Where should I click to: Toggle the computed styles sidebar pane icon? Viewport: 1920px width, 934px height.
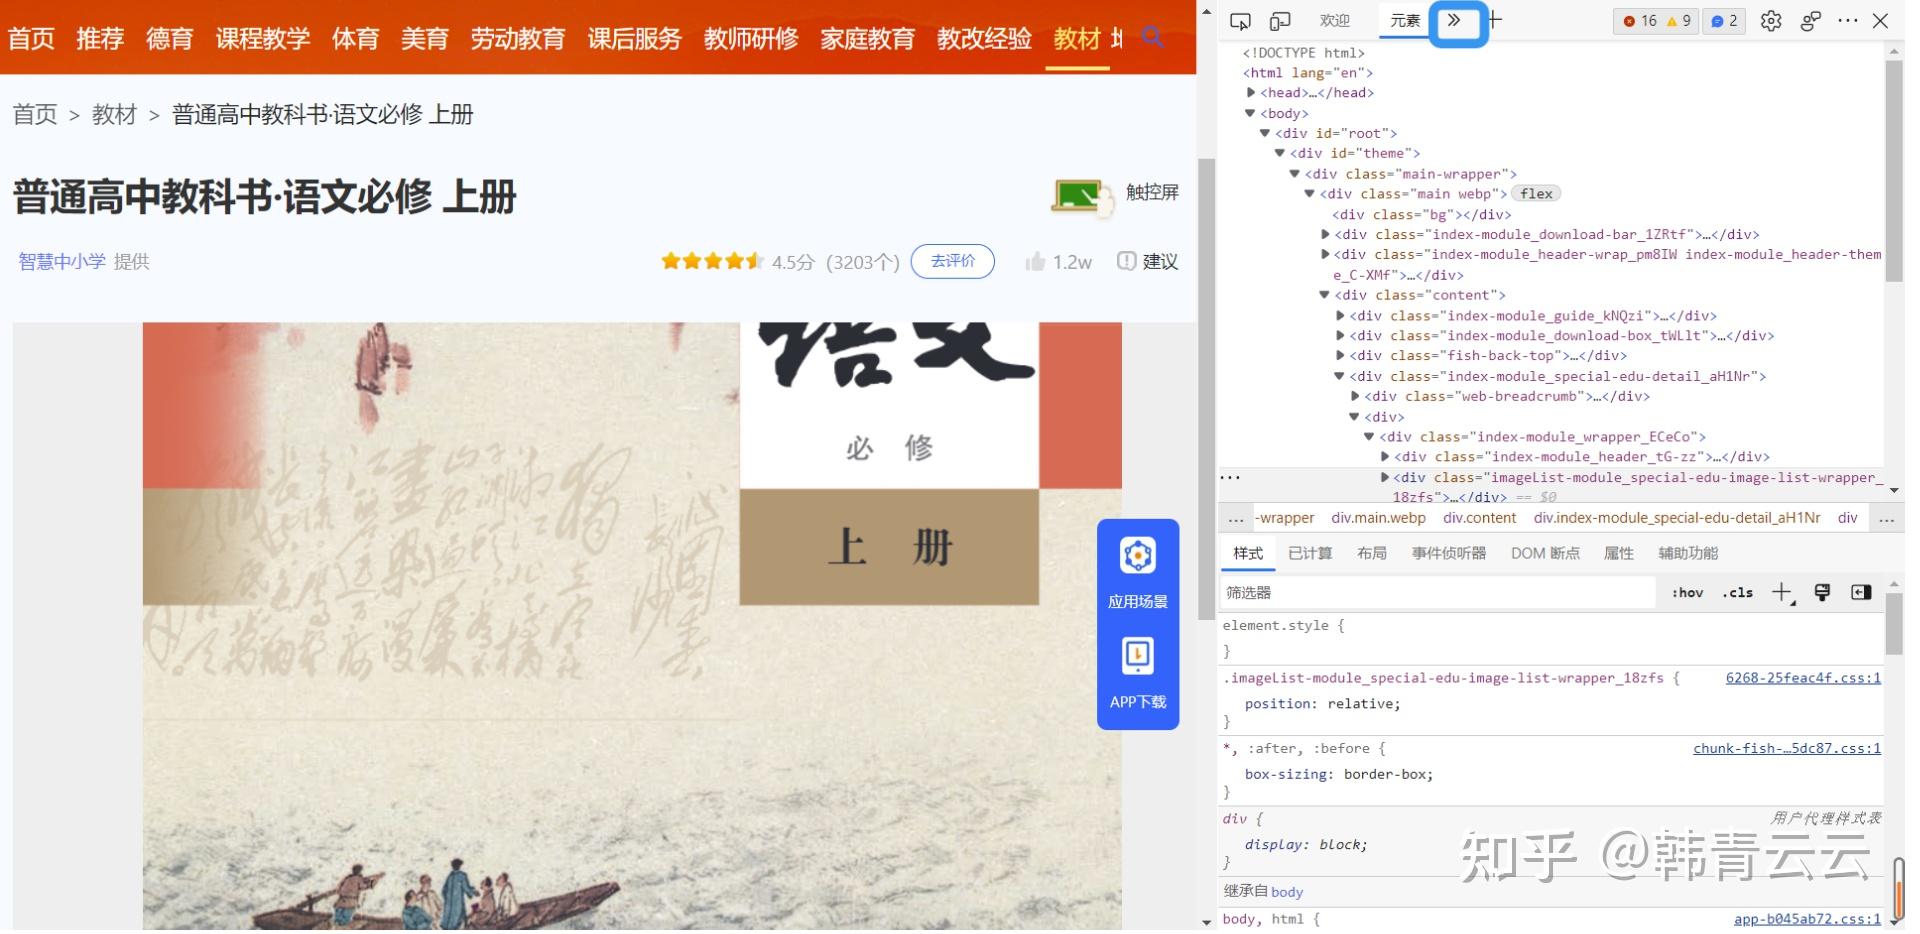[x=1861, y=593]
